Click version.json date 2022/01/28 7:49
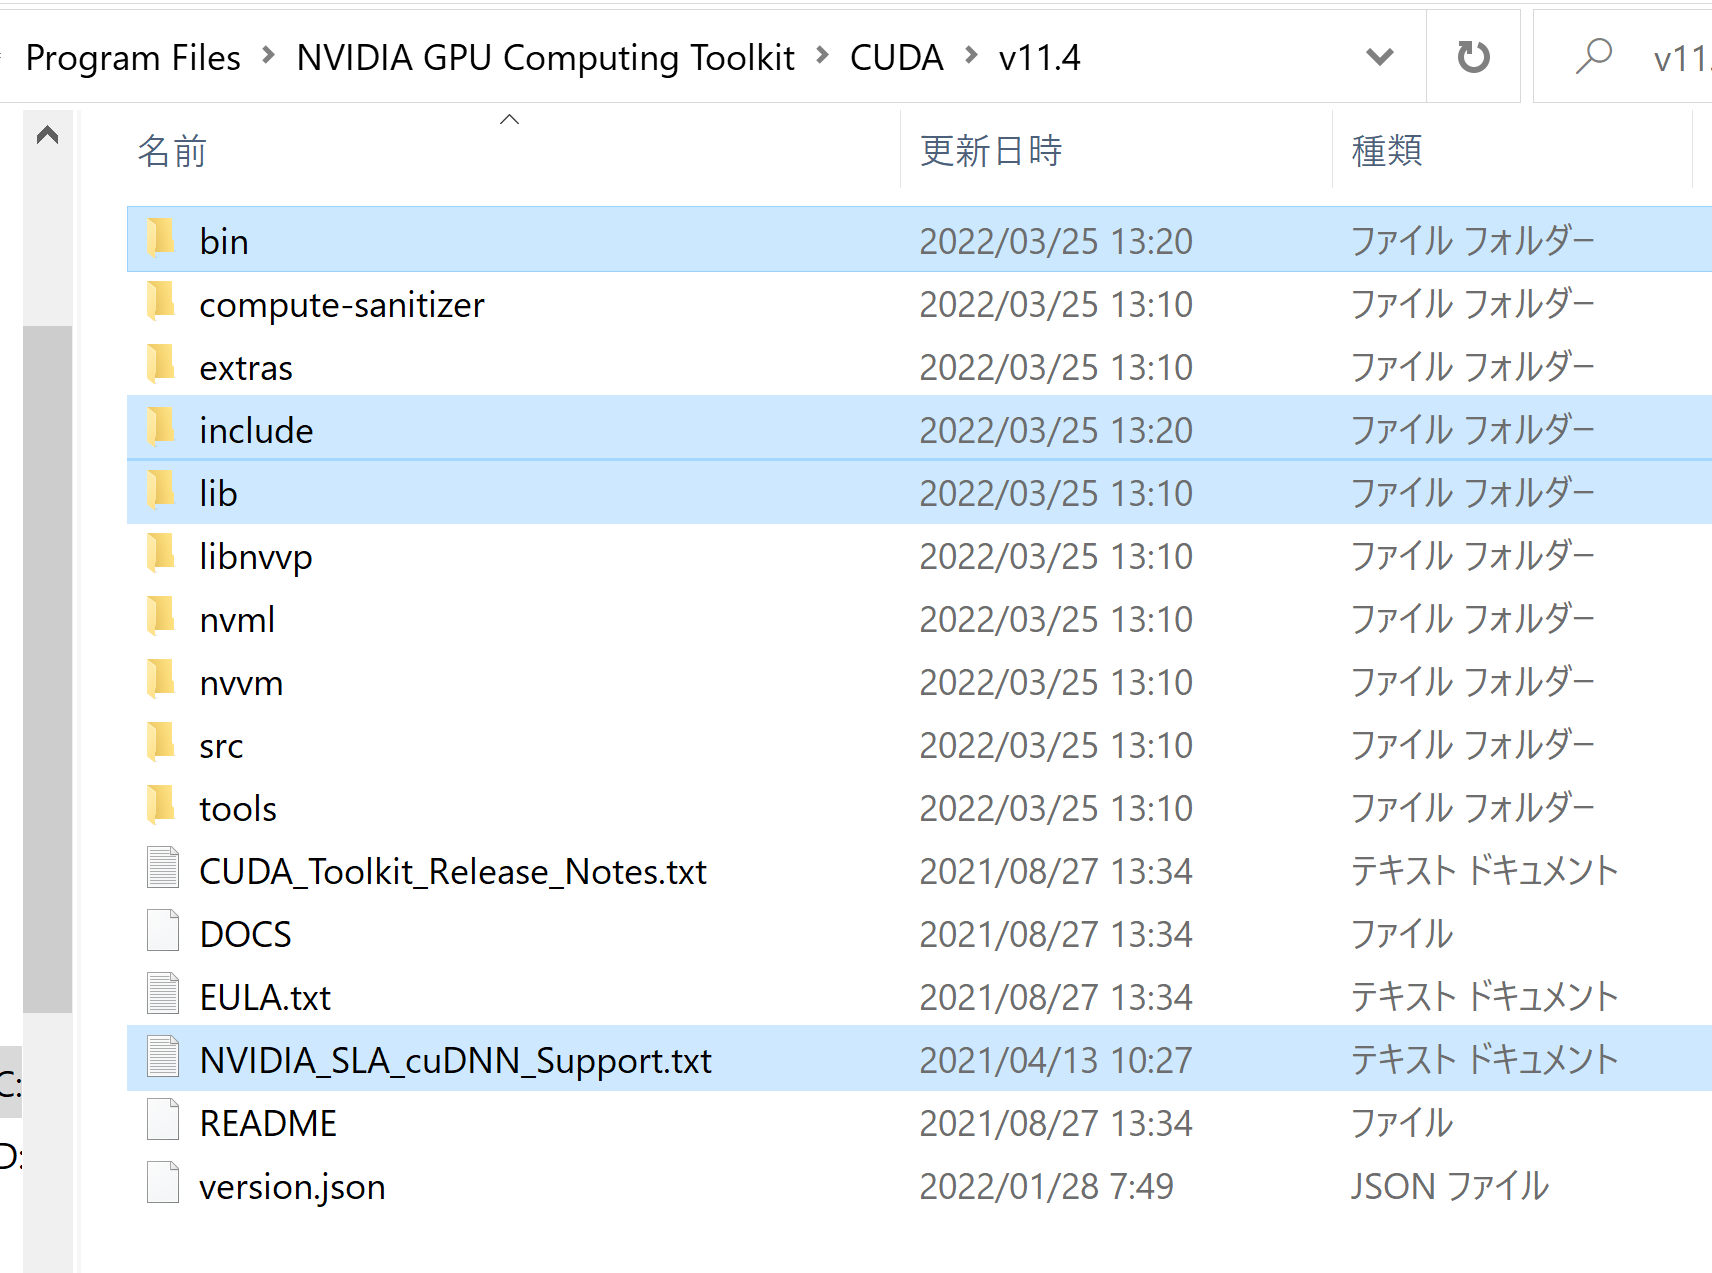Viewport: 1712px width, 1273px height. 1046,1187
